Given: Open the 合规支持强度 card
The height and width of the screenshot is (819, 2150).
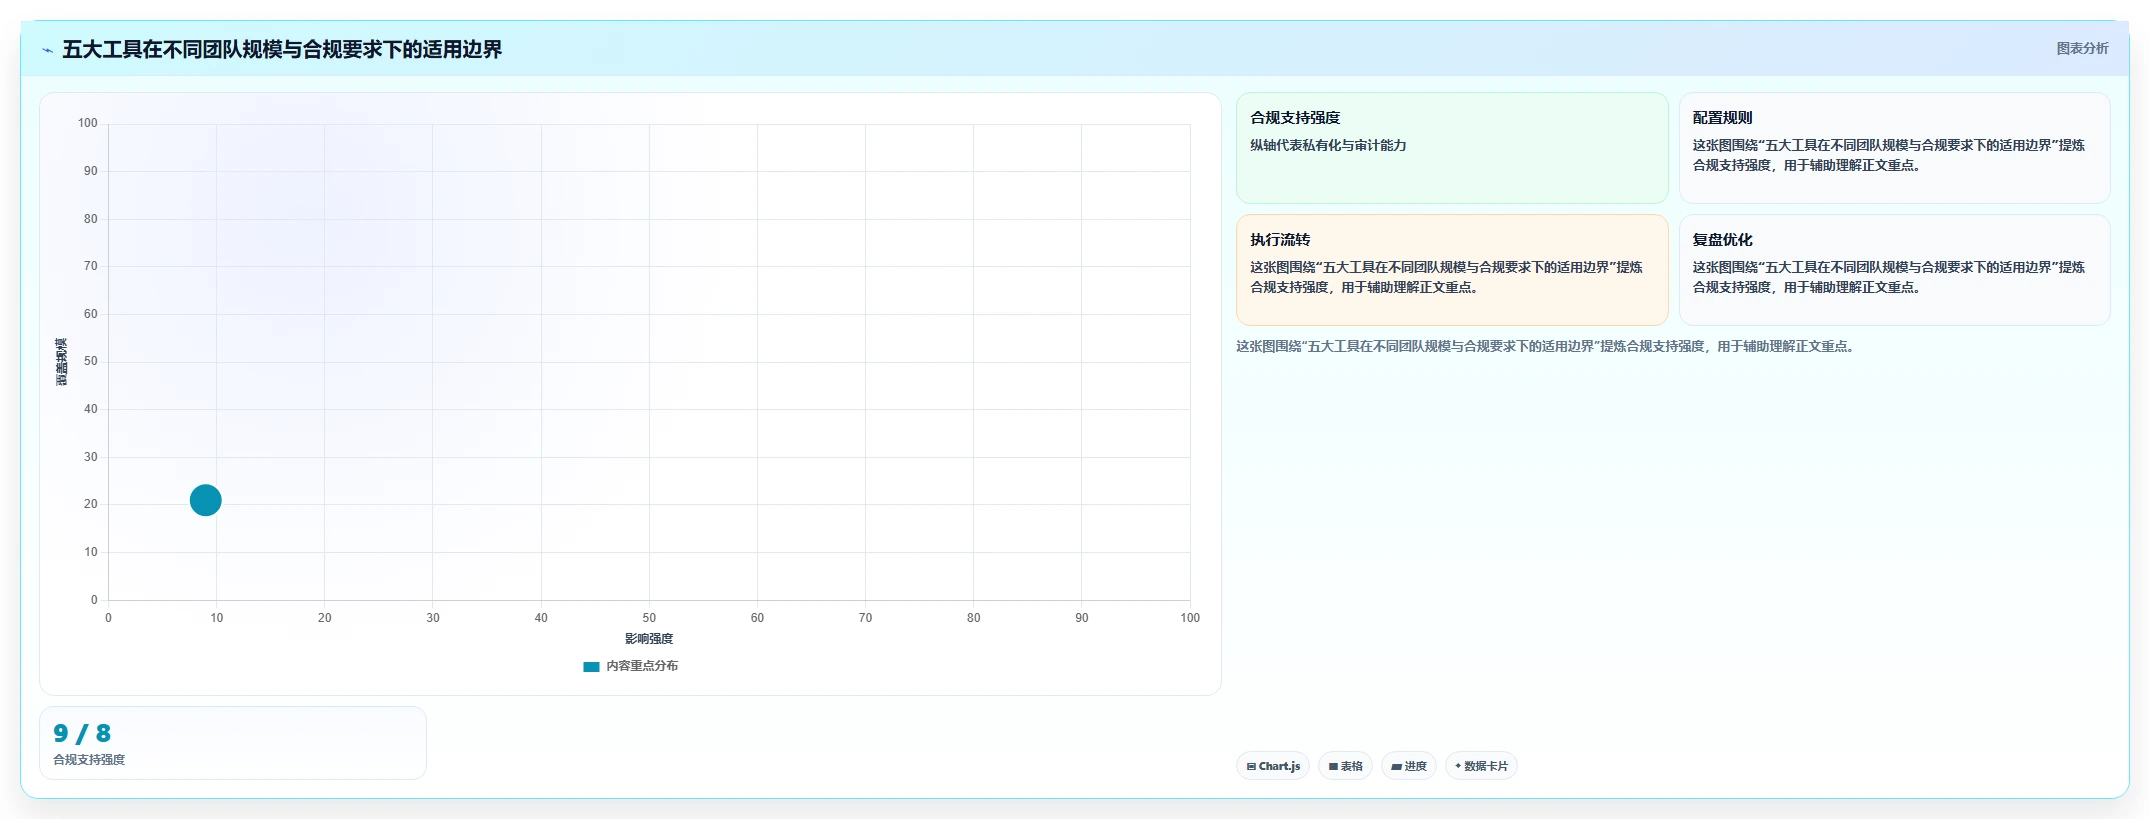Looking at the screenshot, I should [x=1452, y=148].
